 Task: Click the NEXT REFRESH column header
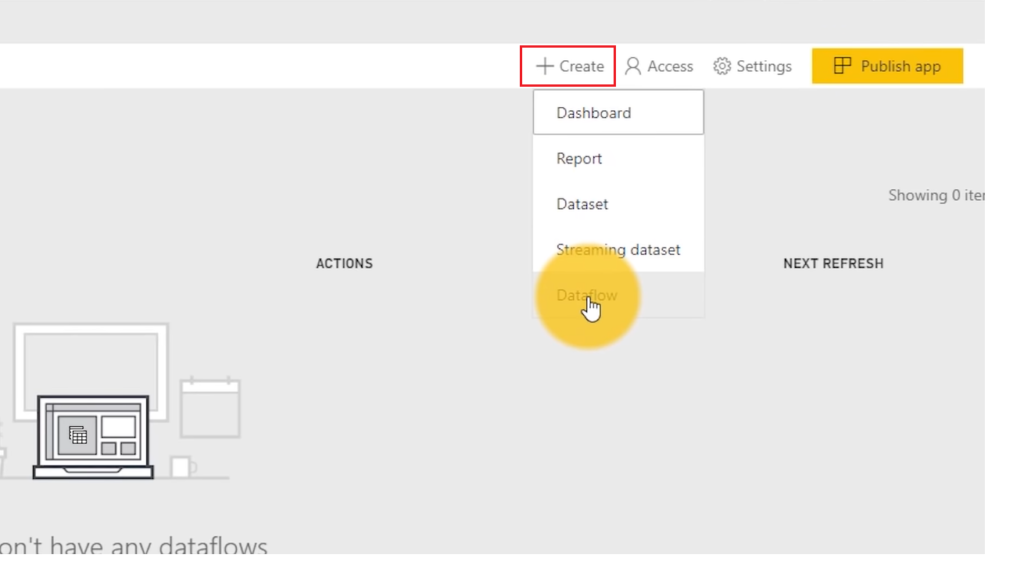(833, 264)
